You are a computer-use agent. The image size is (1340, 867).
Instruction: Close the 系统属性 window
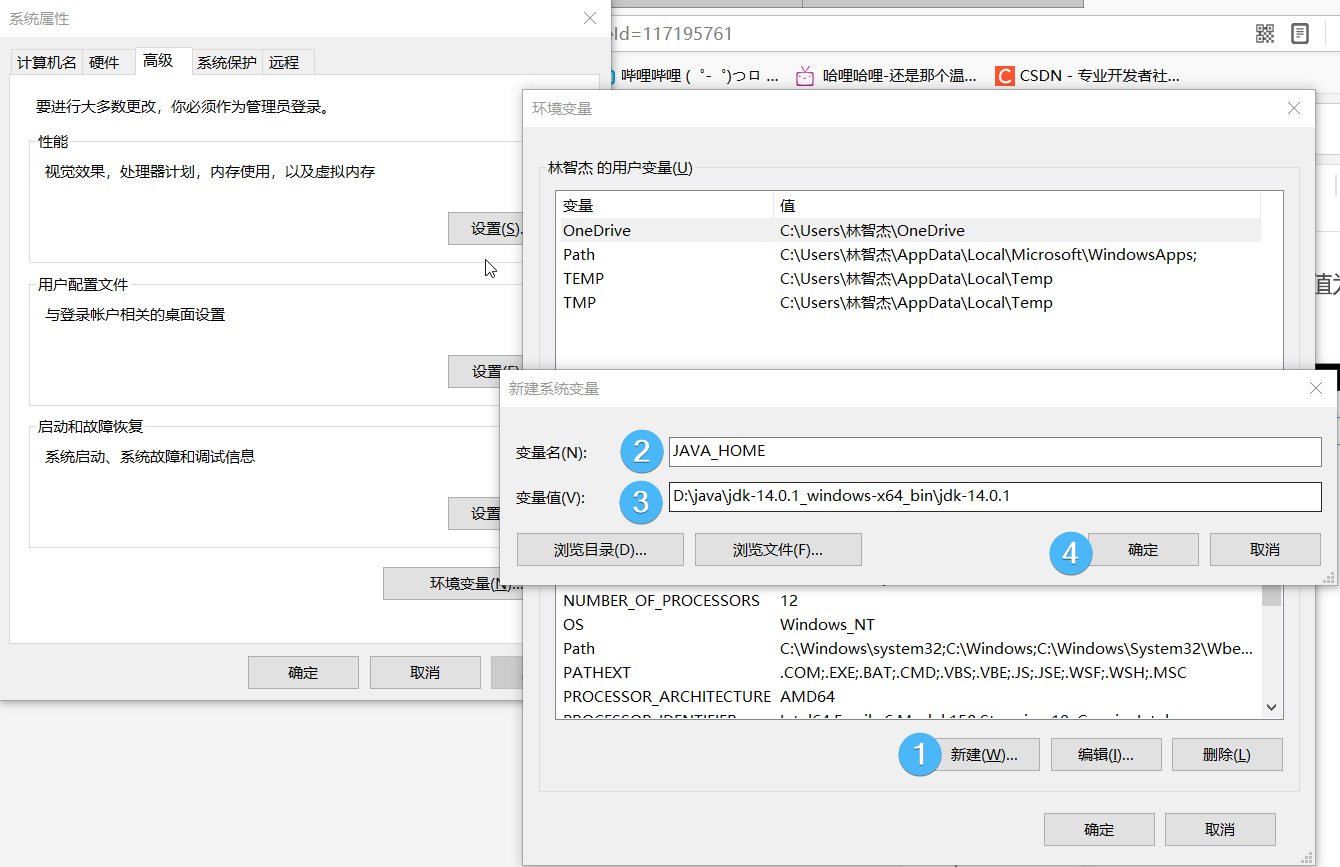590,18
